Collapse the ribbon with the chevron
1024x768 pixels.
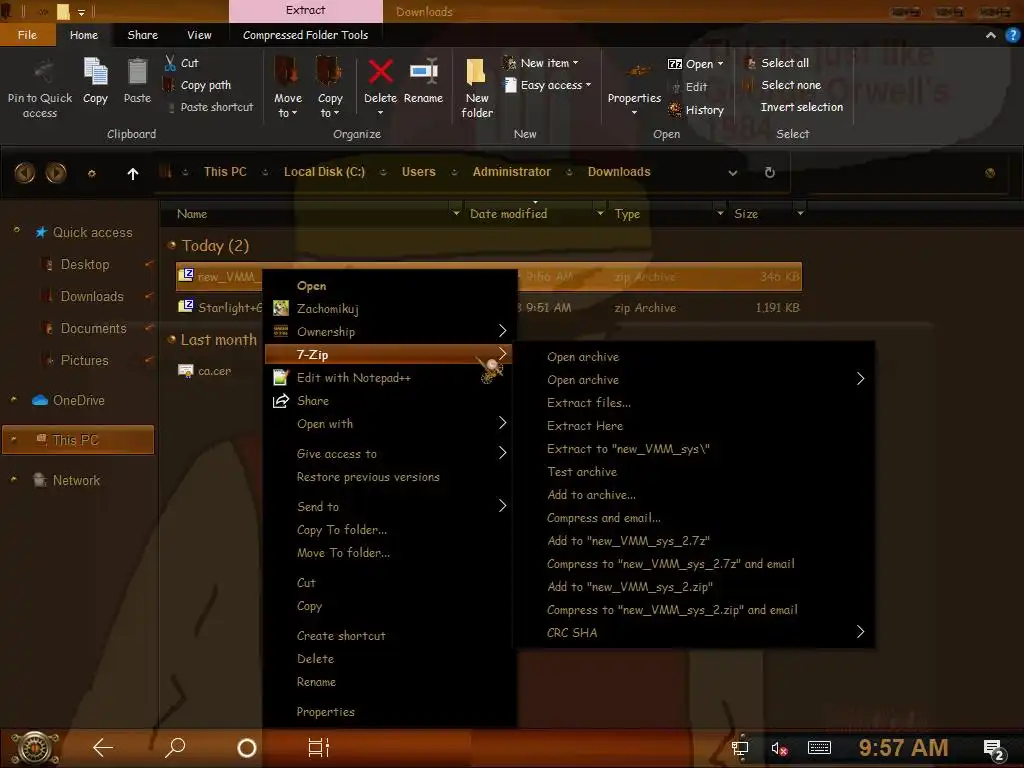[991, 35]
